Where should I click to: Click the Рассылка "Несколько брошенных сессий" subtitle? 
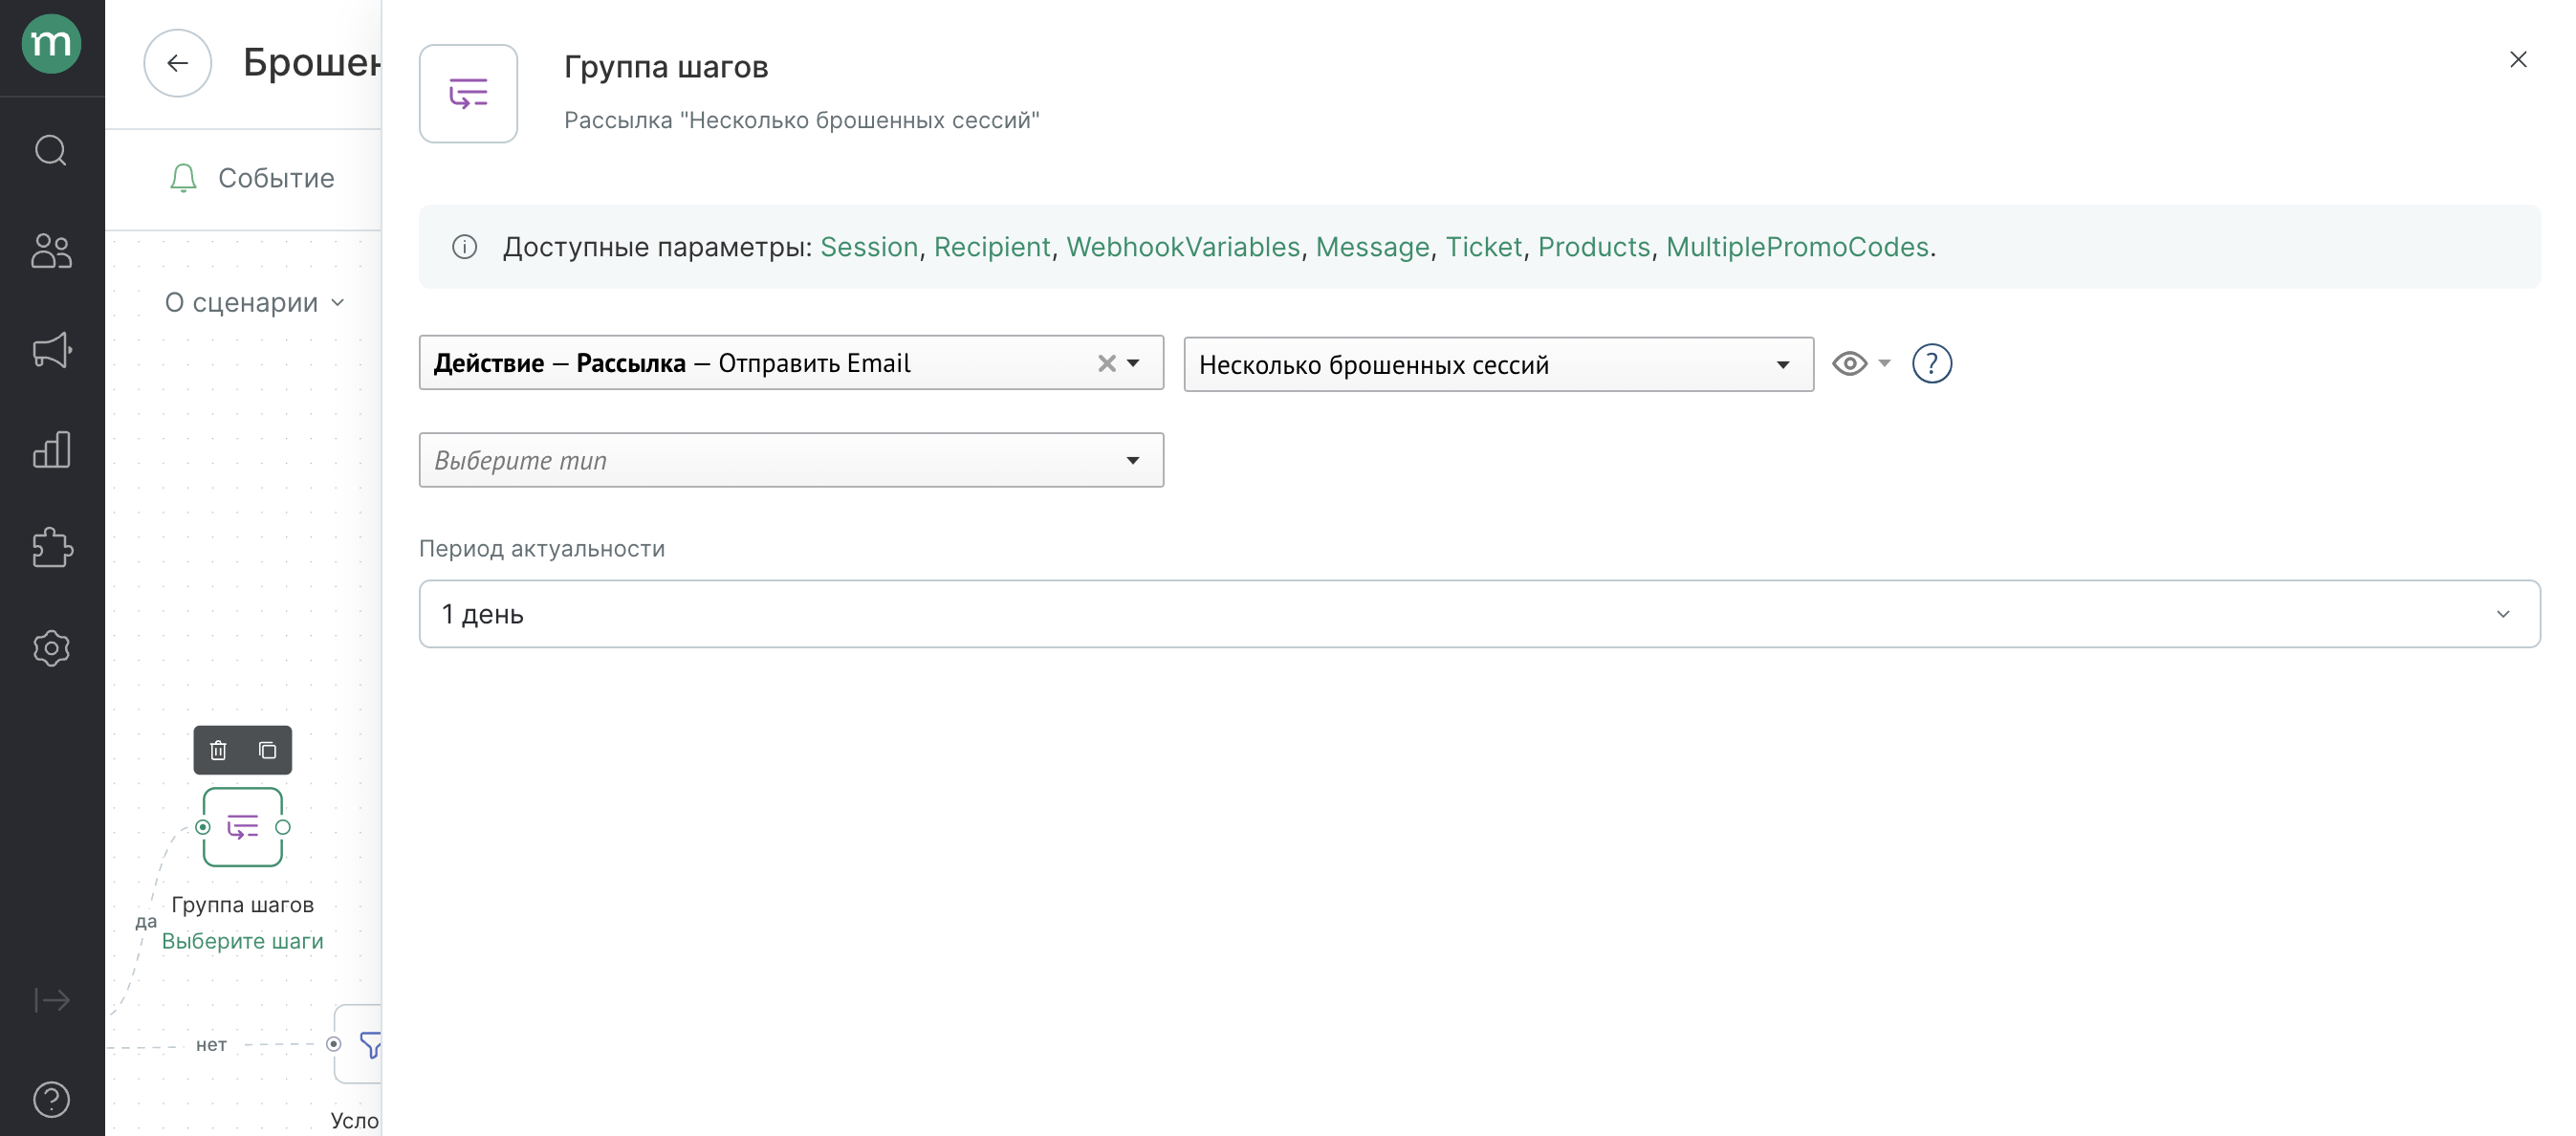tap(801, 120)
